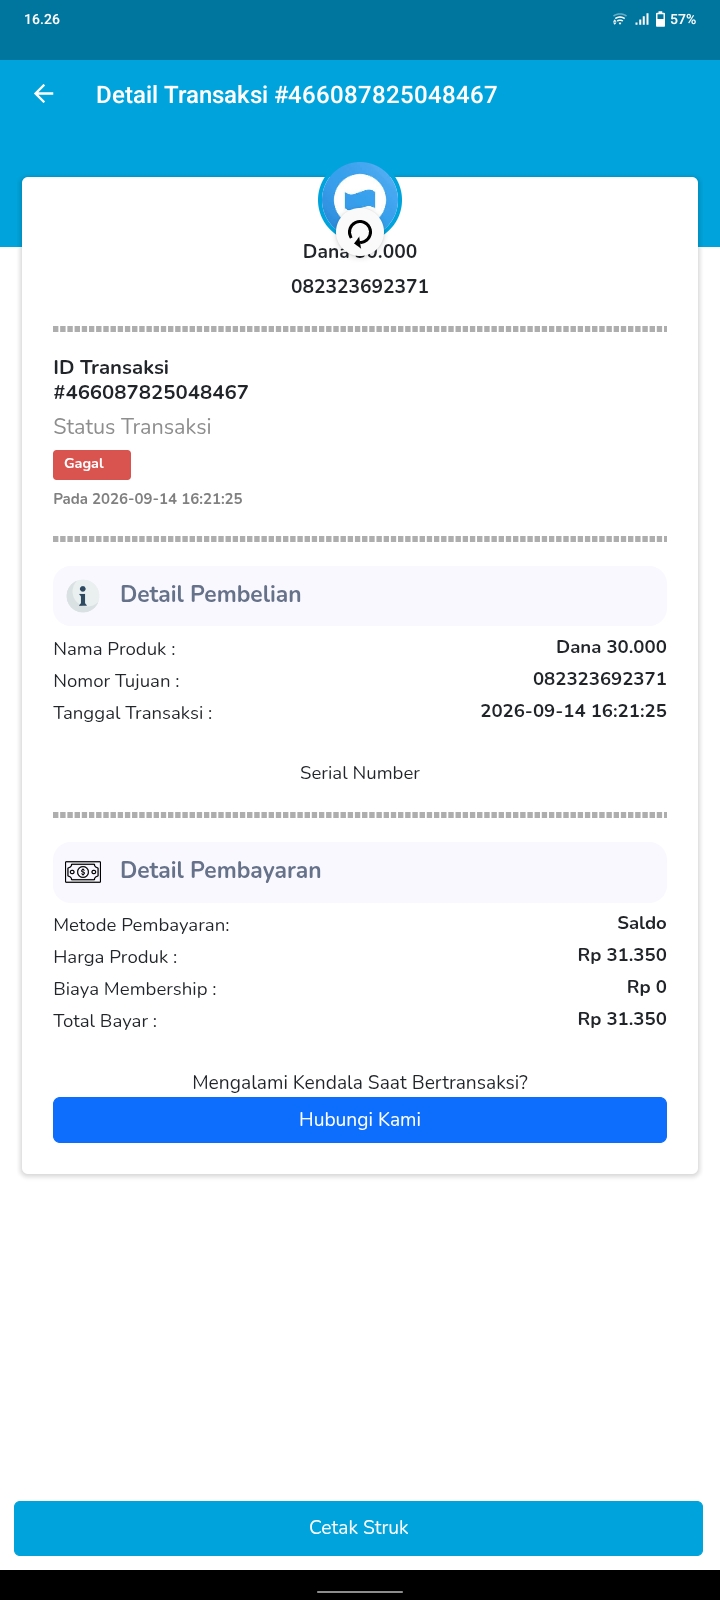Click the Cetak Struk button
Screen dimensions: 720x1600
coord(358,1528)
